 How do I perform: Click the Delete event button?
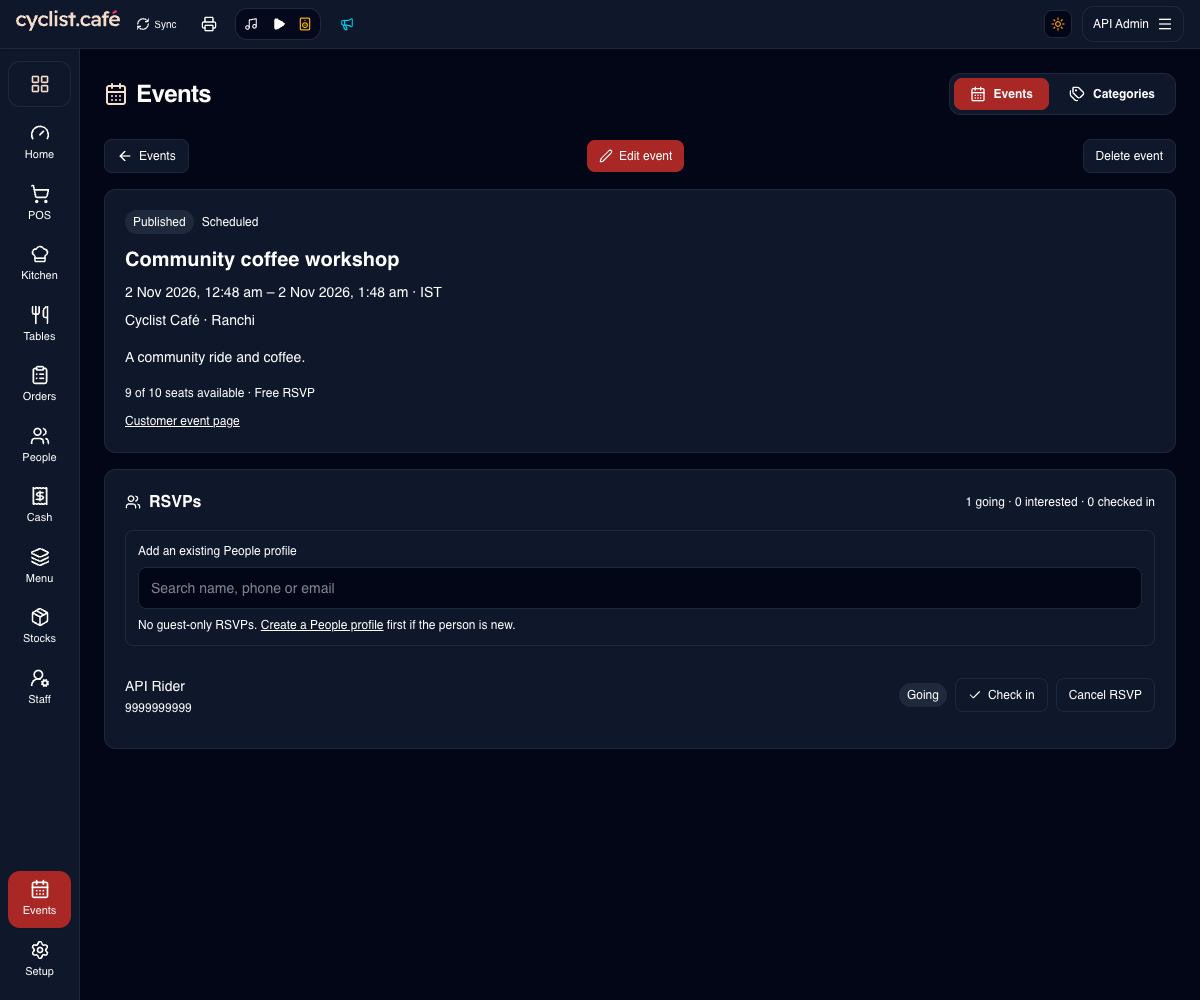(1129, 156)
